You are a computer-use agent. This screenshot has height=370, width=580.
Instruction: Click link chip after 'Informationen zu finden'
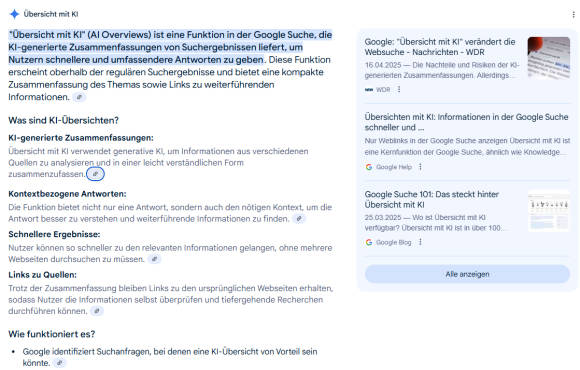tap(299, 219)
